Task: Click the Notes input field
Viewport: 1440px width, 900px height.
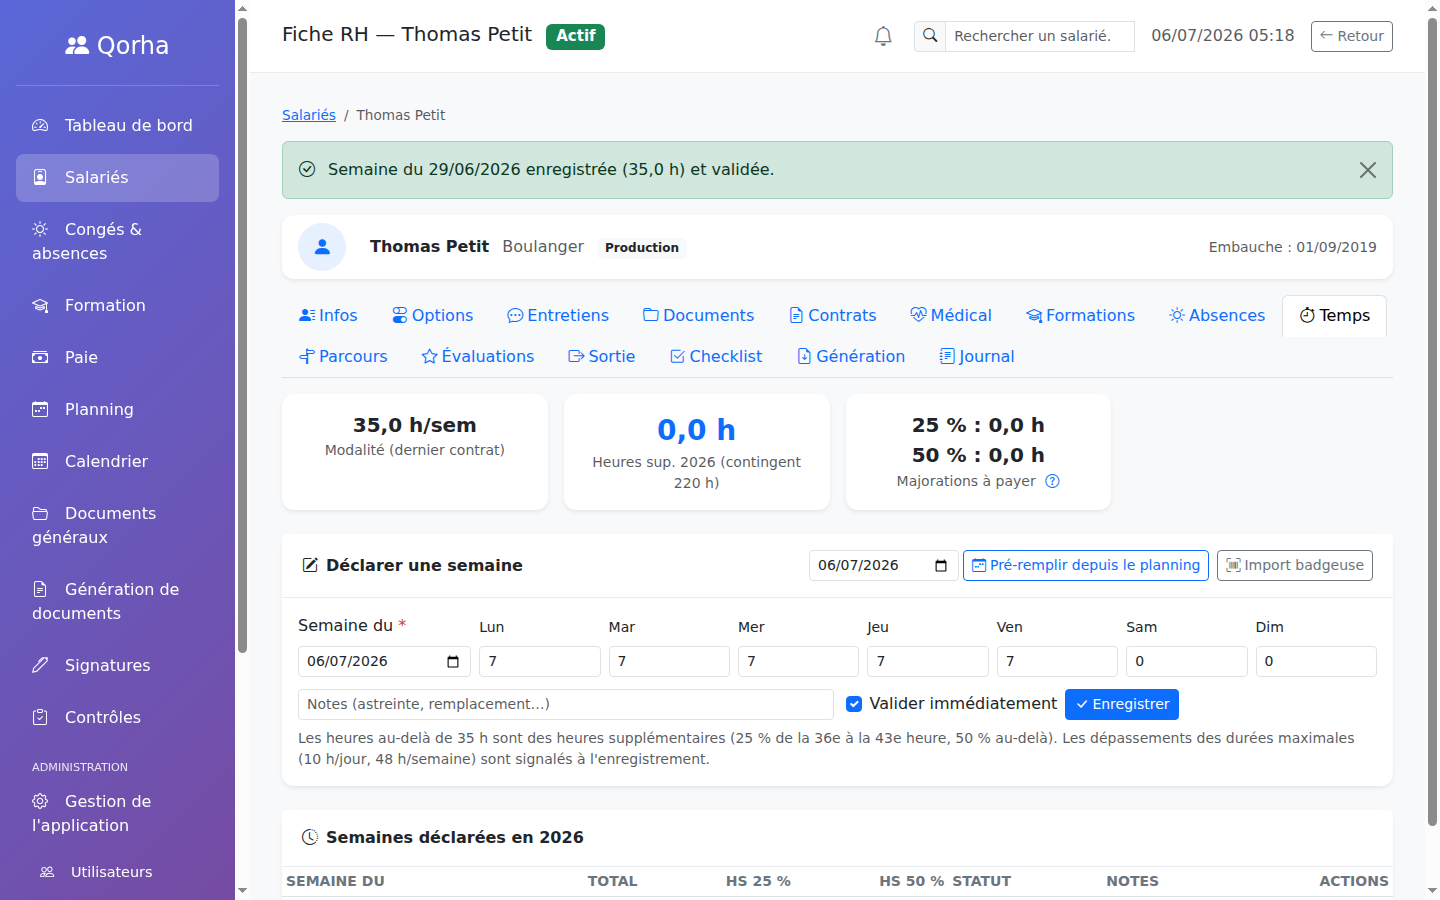Action: [x=566, y=704]
